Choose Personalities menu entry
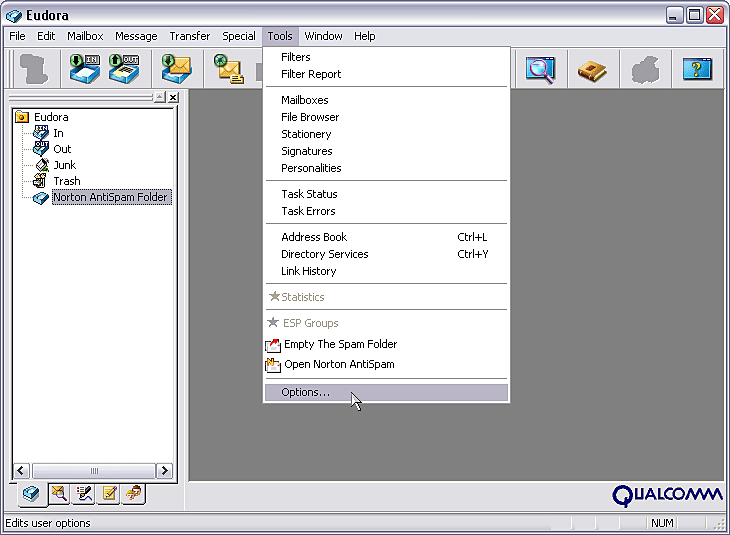This screenshot has width=730, height=535. click(x=386, y=168)
